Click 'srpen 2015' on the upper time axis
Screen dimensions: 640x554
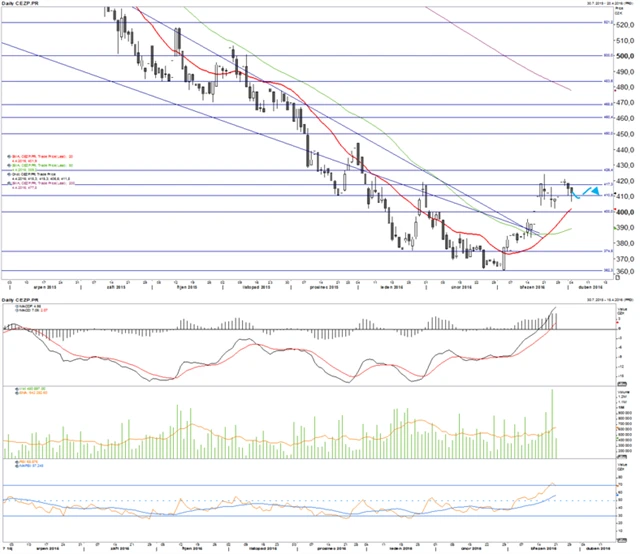click(44, 287)
